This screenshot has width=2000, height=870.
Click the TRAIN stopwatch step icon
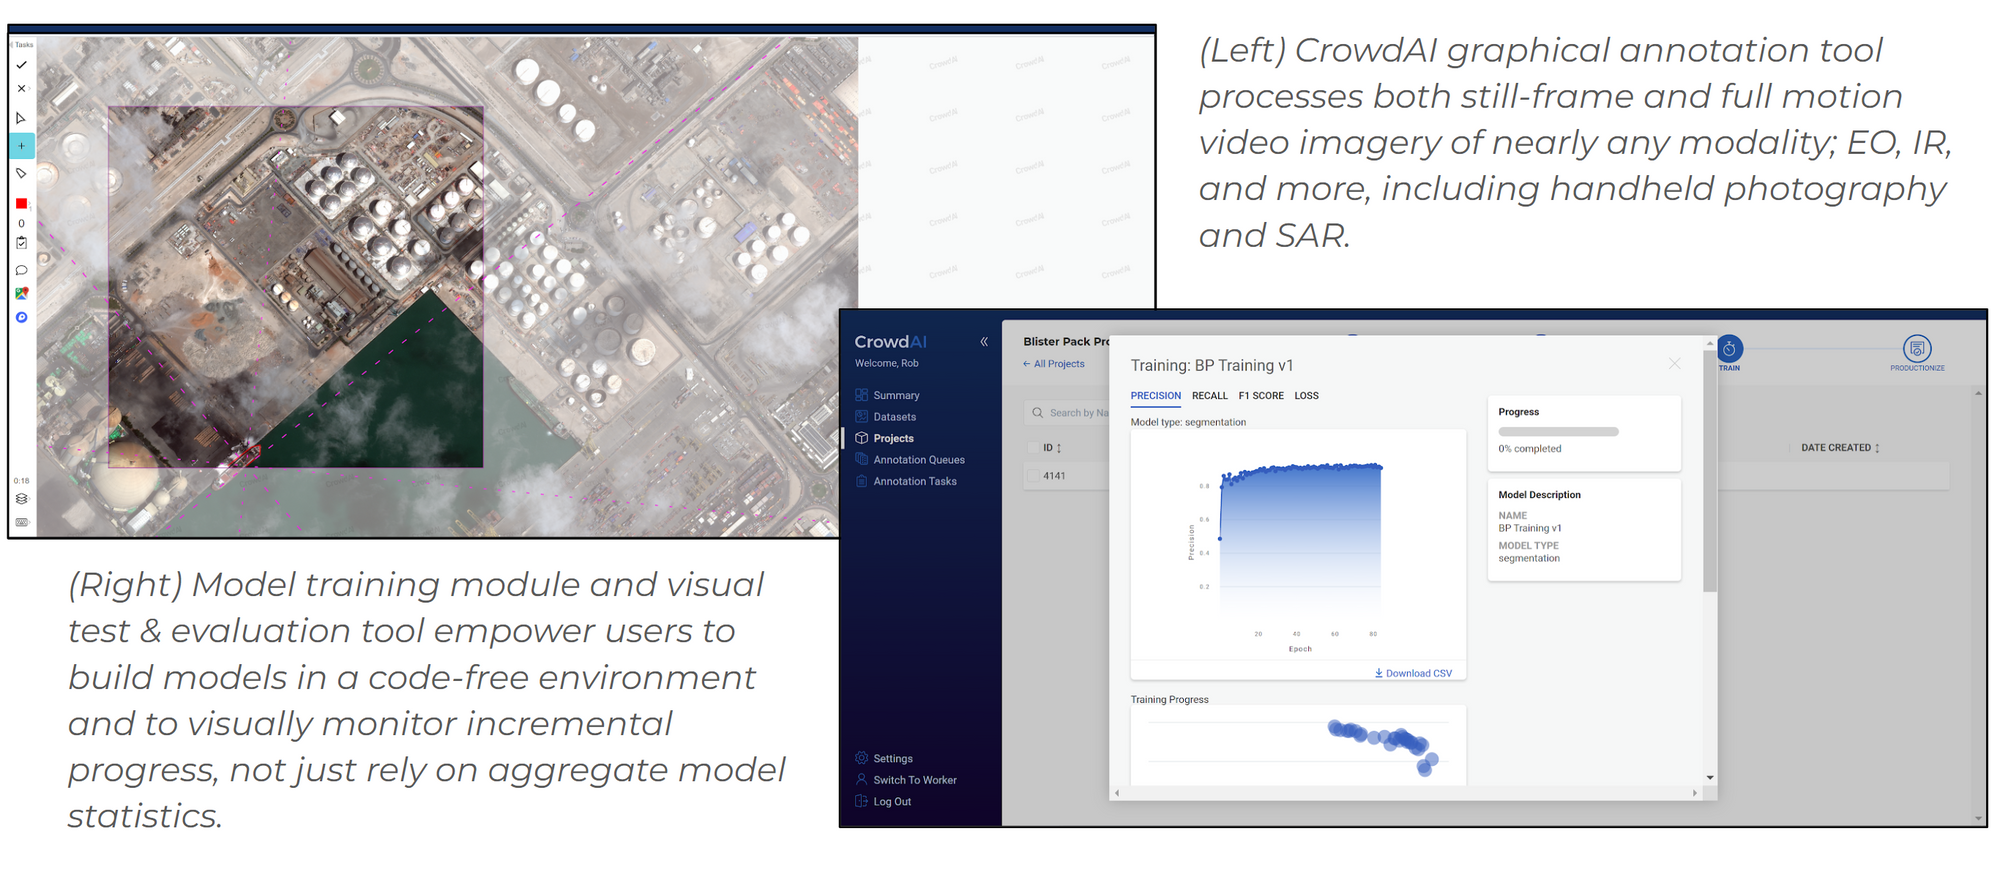pyautogui.click(x=1729, y=349)
